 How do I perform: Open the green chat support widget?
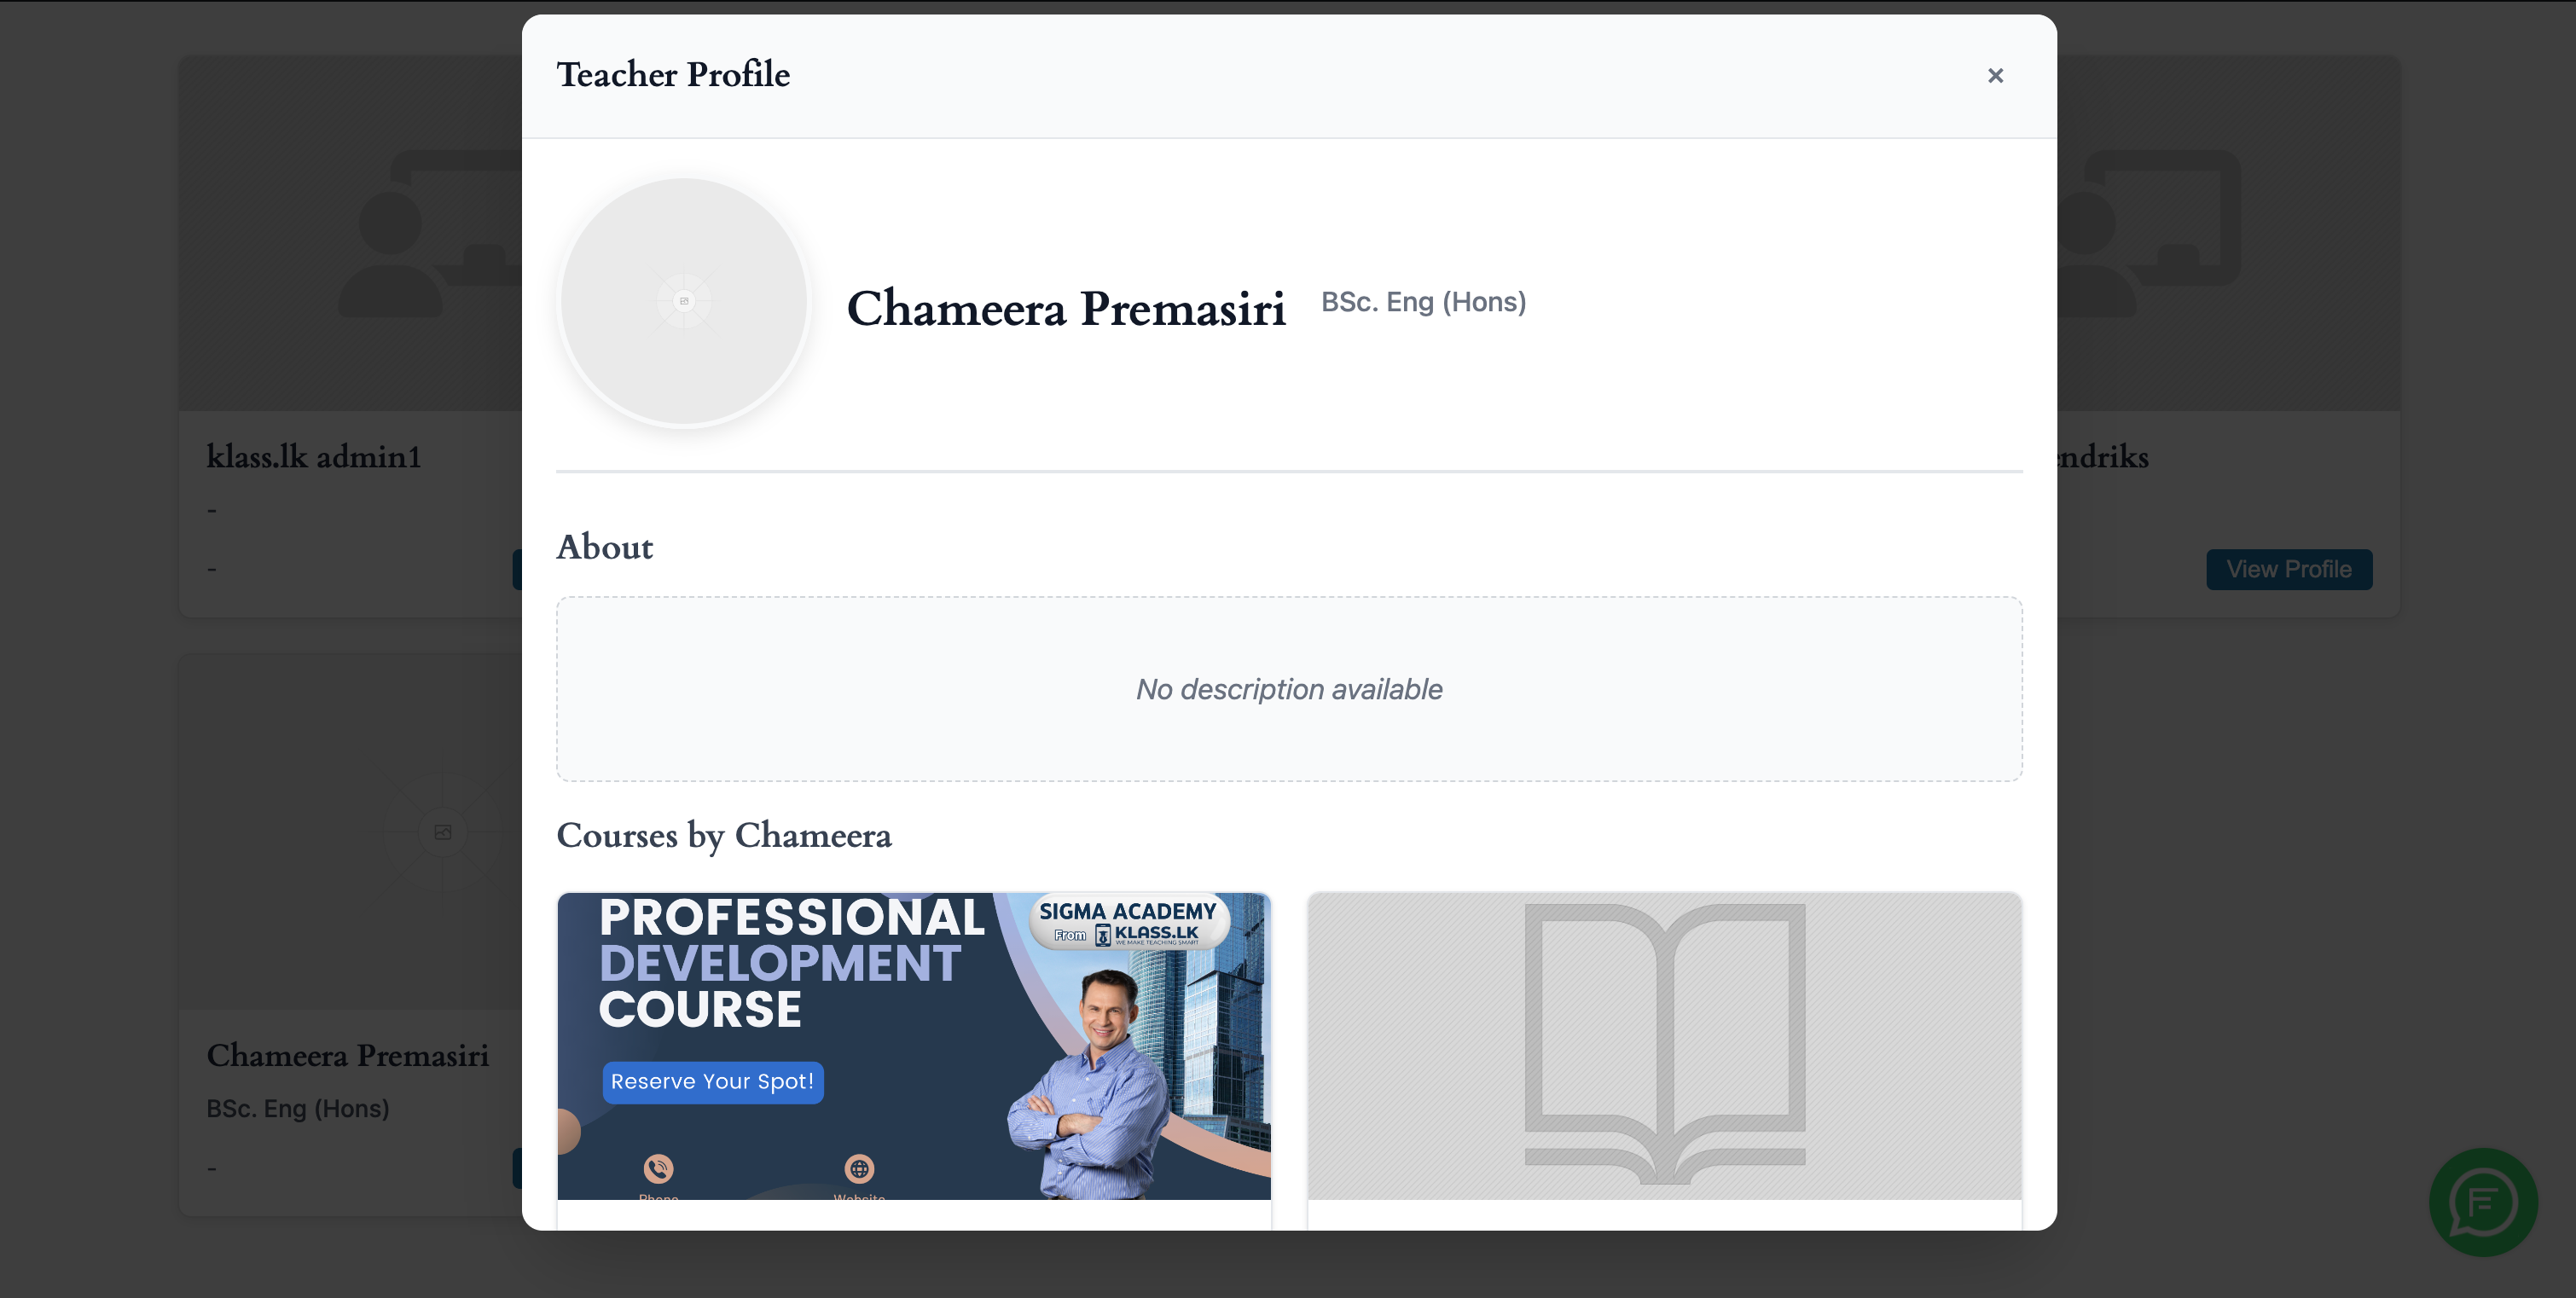2483,1201
